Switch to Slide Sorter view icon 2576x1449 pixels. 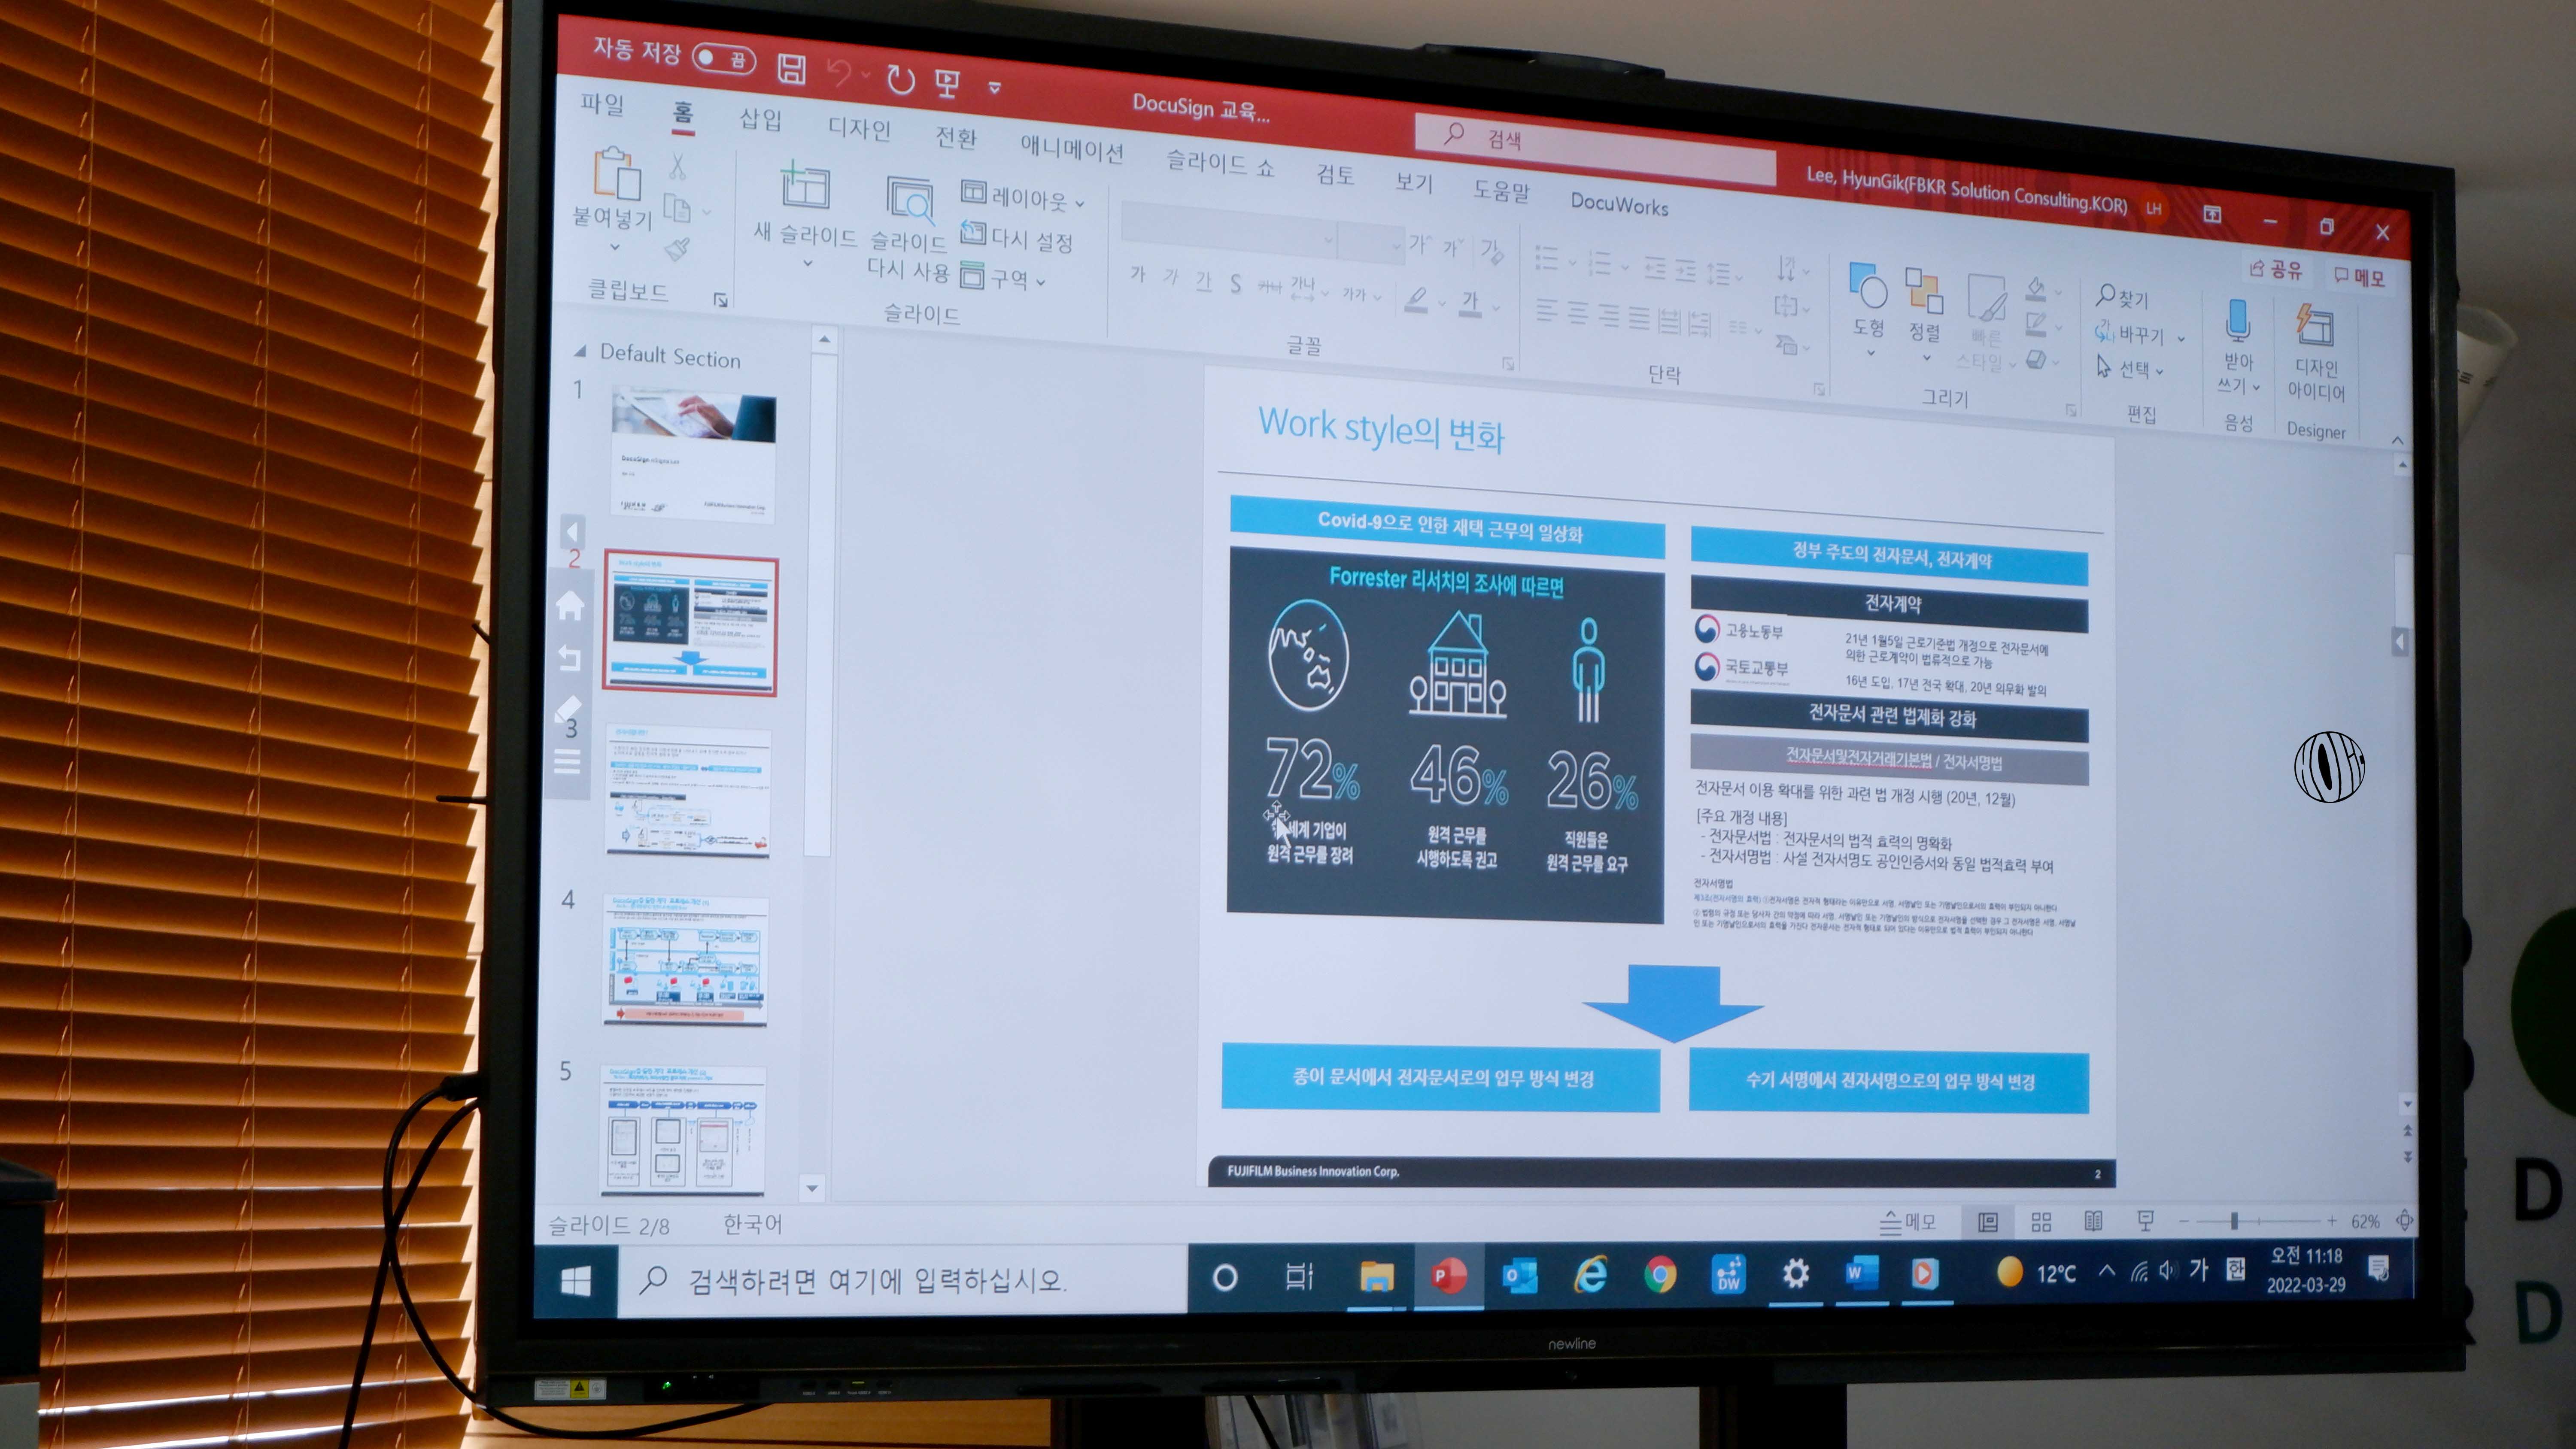pyautogui.click(x=2041, y=1221)
